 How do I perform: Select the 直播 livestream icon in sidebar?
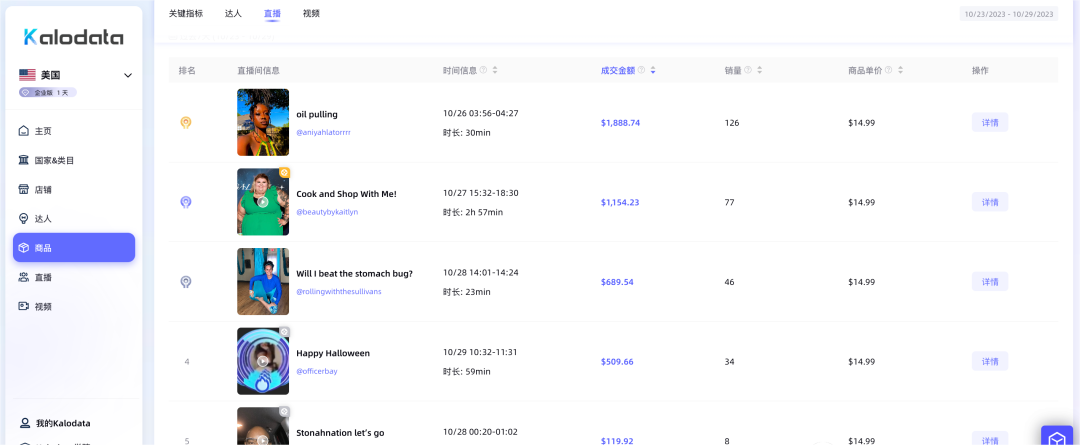point(24,277)
